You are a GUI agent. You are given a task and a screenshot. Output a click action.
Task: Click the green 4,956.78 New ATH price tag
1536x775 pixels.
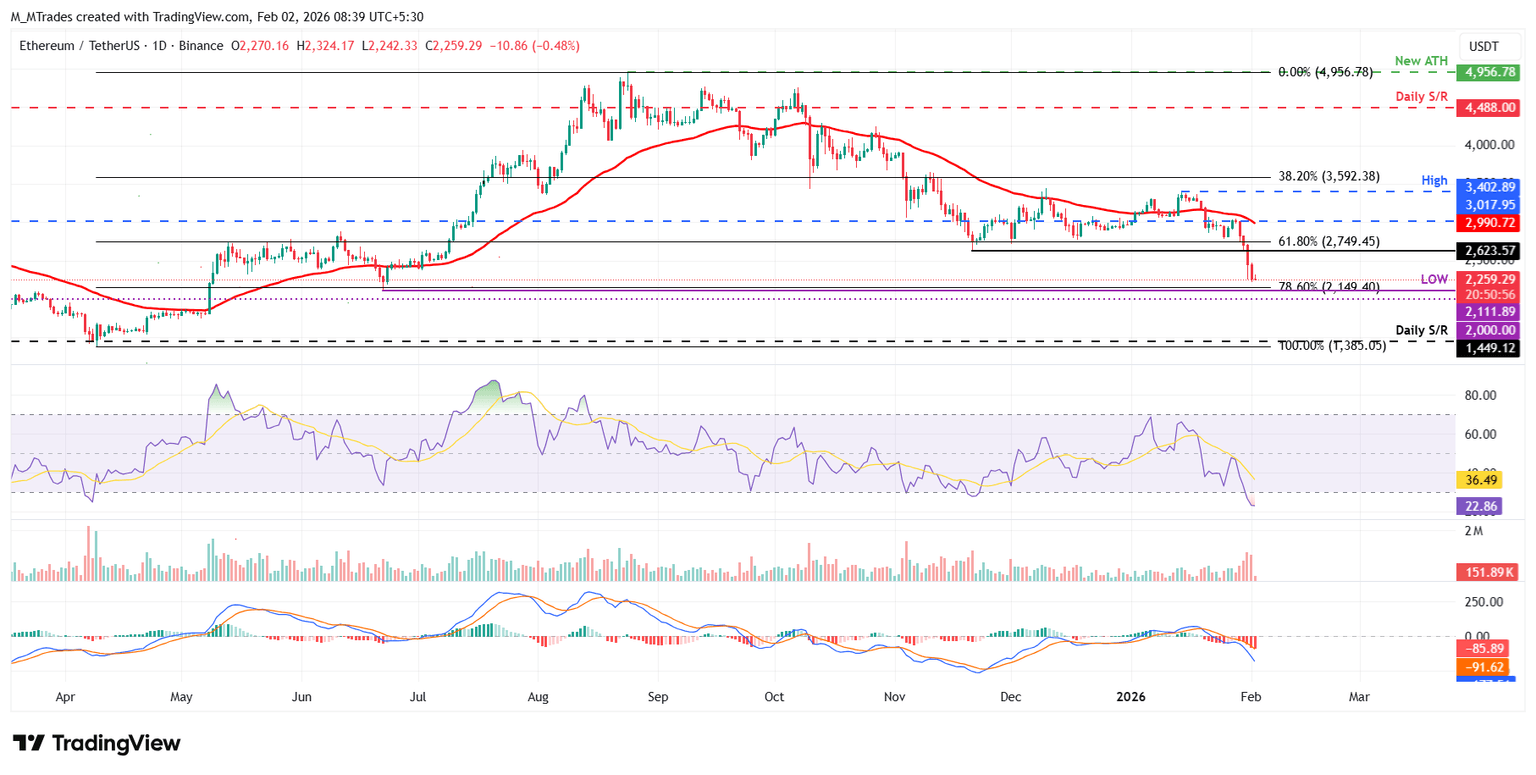[1487, 72]
